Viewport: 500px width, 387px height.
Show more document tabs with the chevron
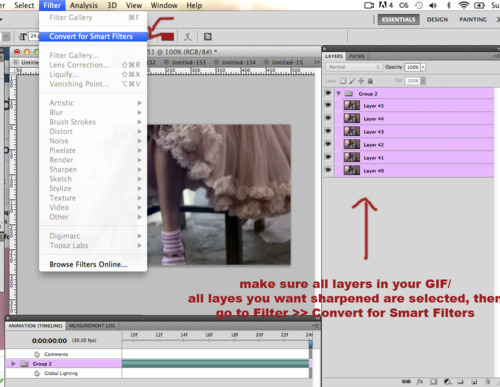tap(317, 62)
